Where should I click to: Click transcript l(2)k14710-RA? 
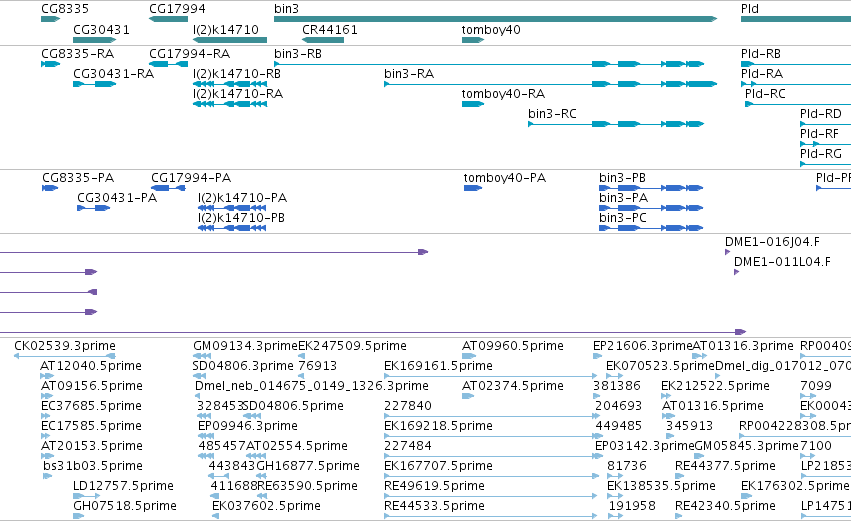(x=238, y=94)
